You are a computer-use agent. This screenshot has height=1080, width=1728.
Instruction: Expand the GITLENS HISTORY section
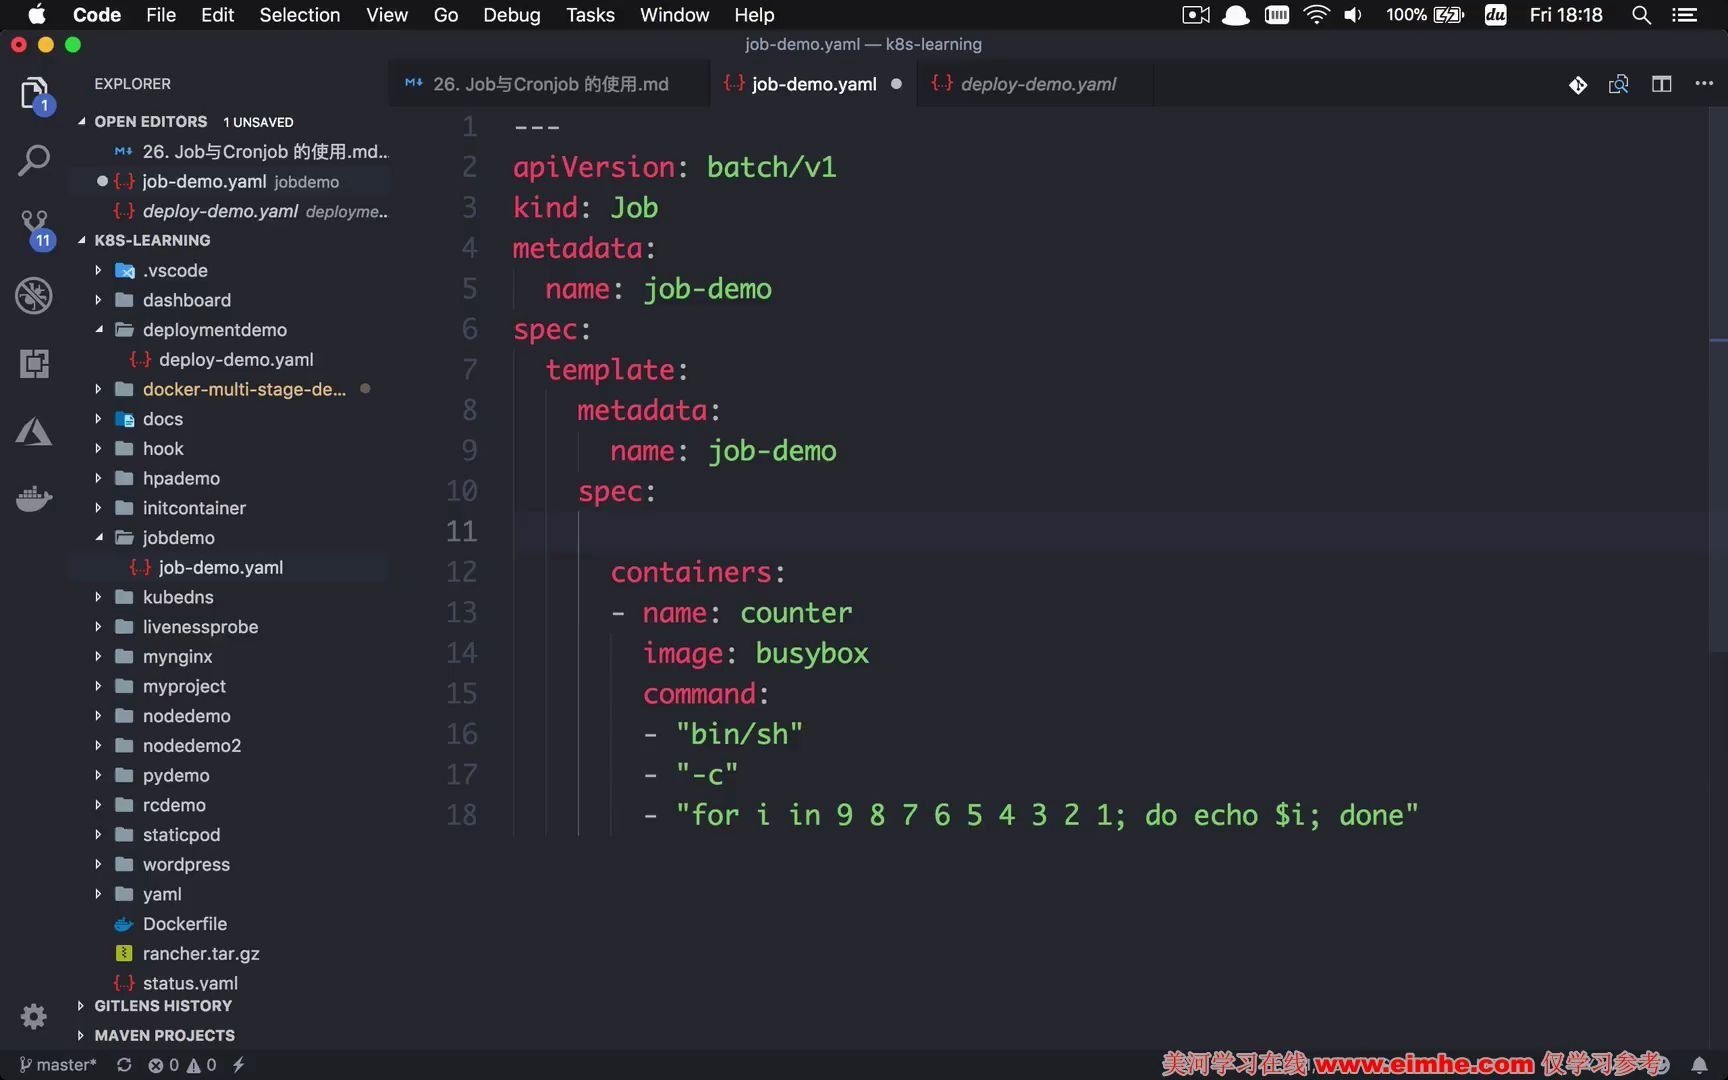coord(163,1006)
